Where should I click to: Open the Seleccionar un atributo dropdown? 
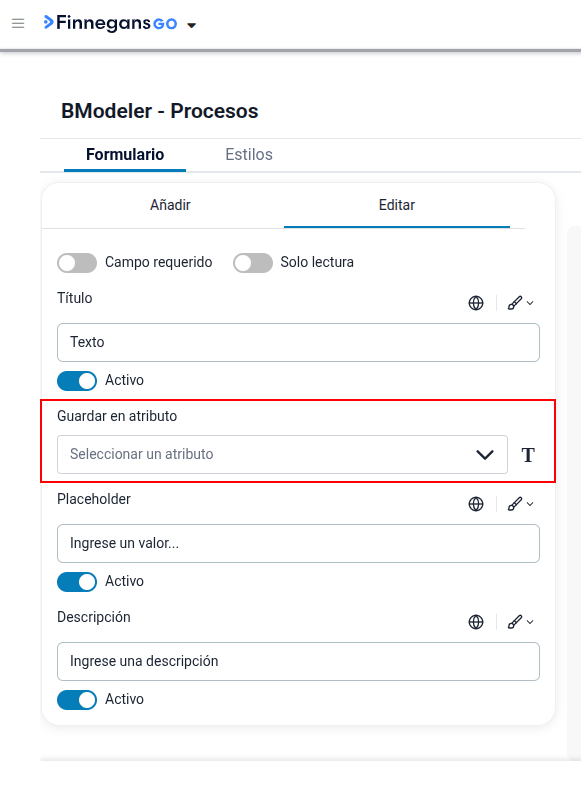[282, 454]
